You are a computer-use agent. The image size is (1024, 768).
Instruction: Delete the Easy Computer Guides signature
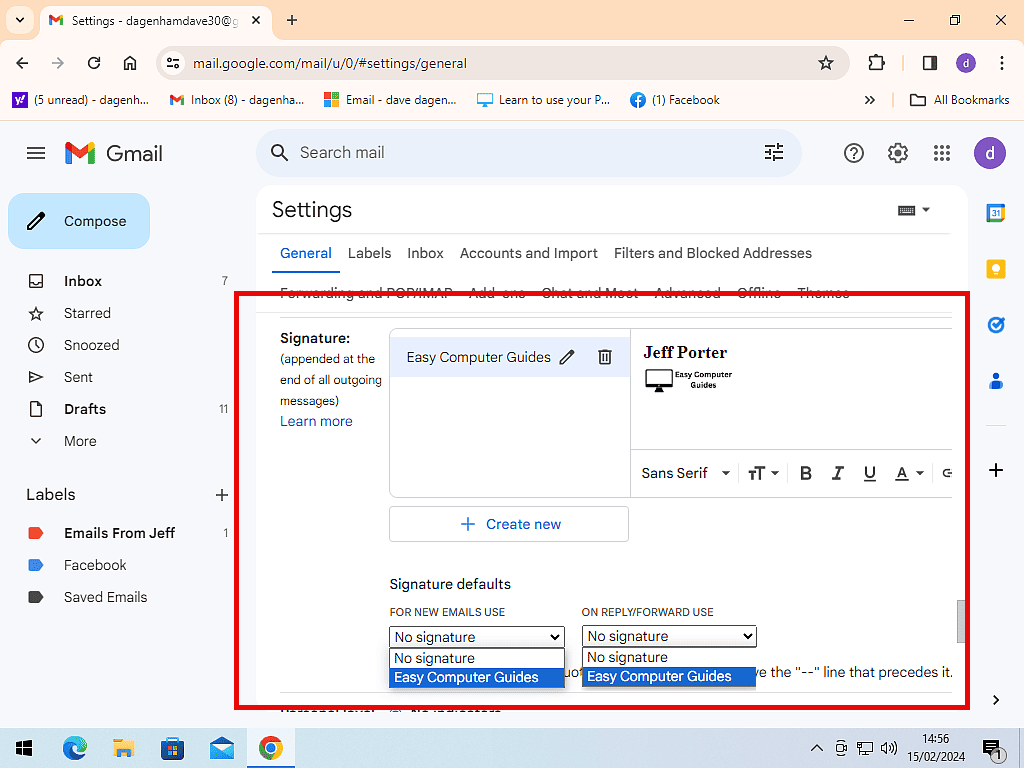[605, 357]
